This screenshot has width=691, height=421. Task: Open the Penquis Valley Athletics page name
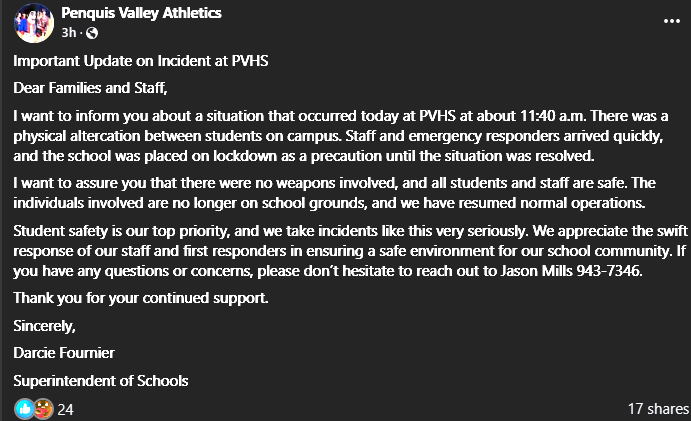coord(141,13)
